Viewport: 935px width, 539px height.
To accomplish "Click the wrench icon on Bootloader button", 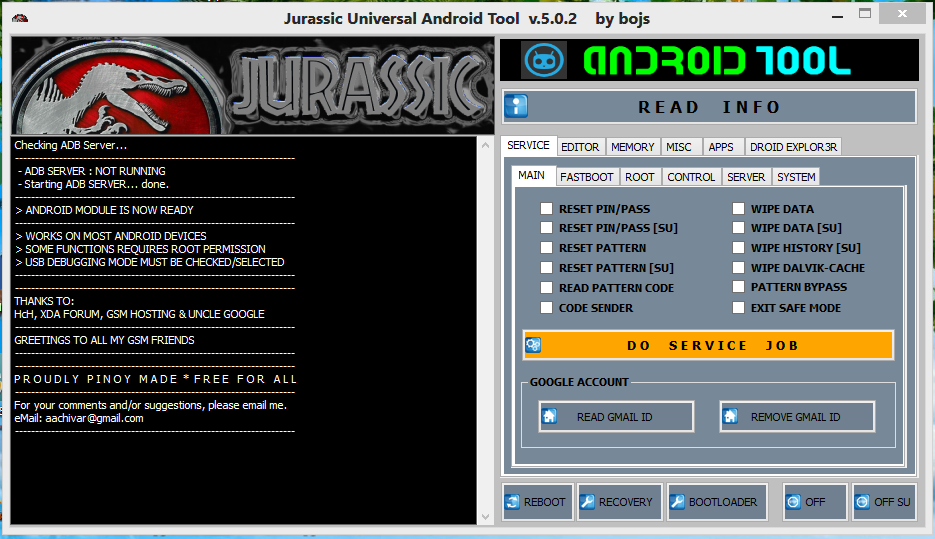I will [677, 502].
